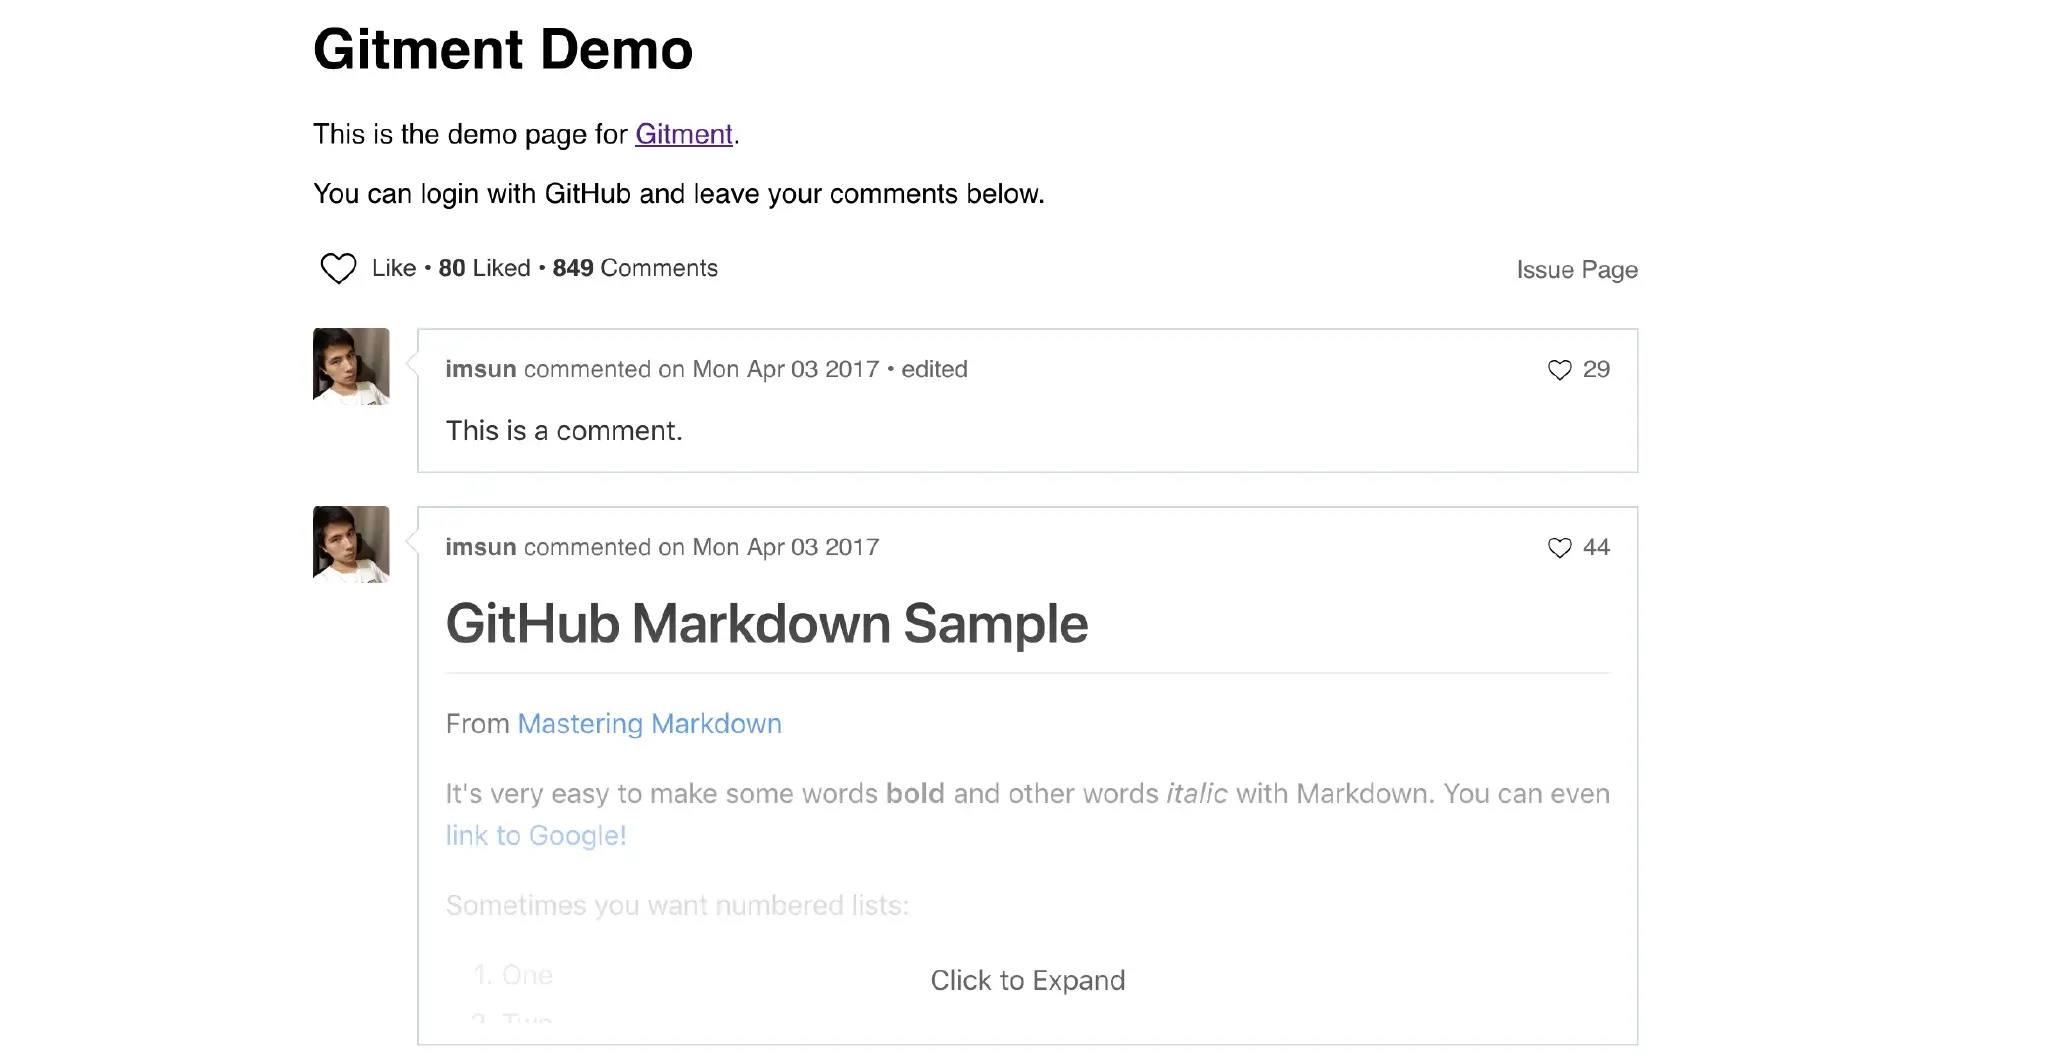Click the GitHub Markdown Sample heading
The image size is (2048, 1059).
pyautogui.click(x=767, y=624)
